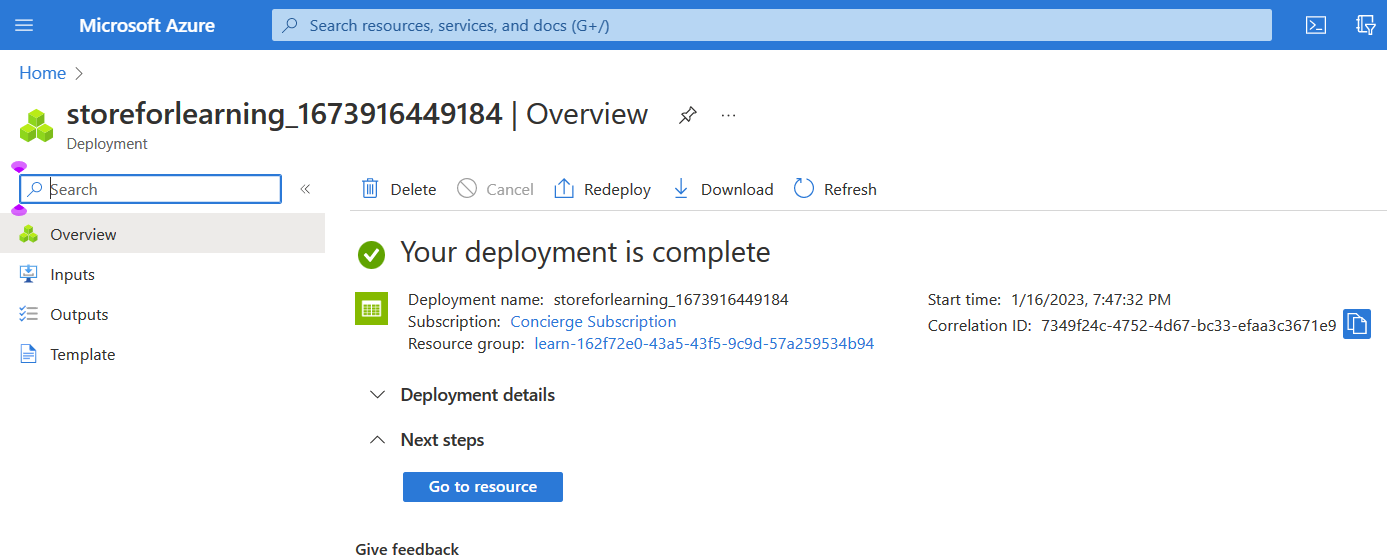Collapse the sidebar with the double chevron
Viewport: 1387px width, 560px height.
305,189
